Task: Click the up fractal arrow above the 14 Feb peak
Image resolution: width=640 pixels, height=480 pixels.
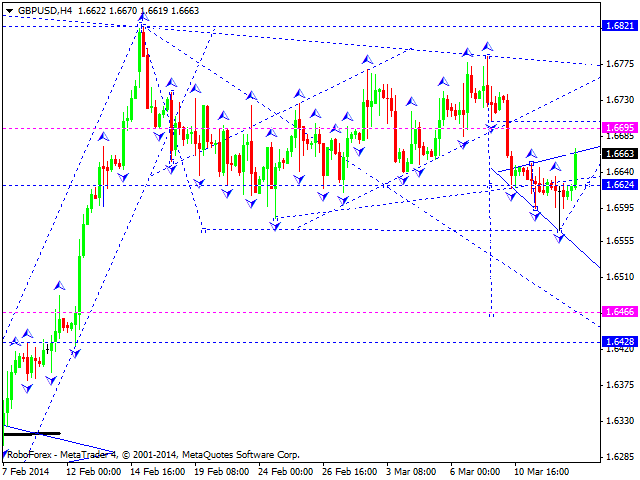Action: [142, 16]
